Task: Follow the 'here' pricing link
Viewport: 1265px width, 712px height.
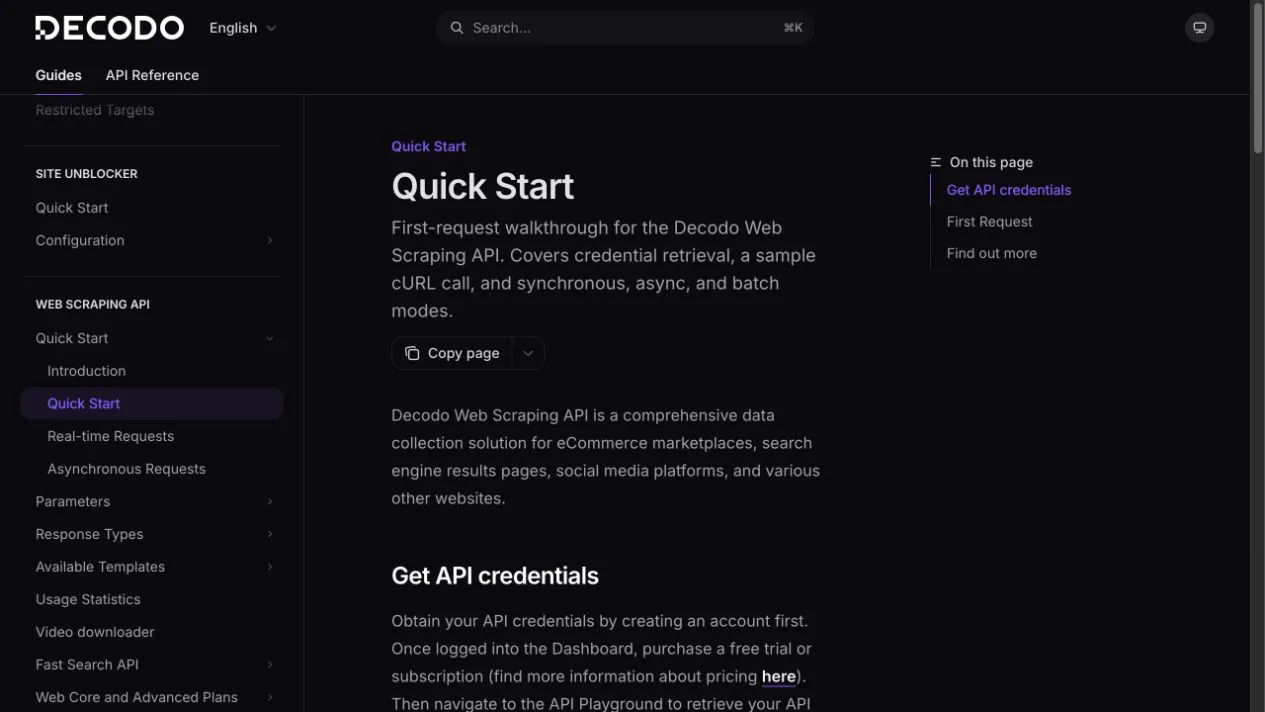Action: point(779,677)
